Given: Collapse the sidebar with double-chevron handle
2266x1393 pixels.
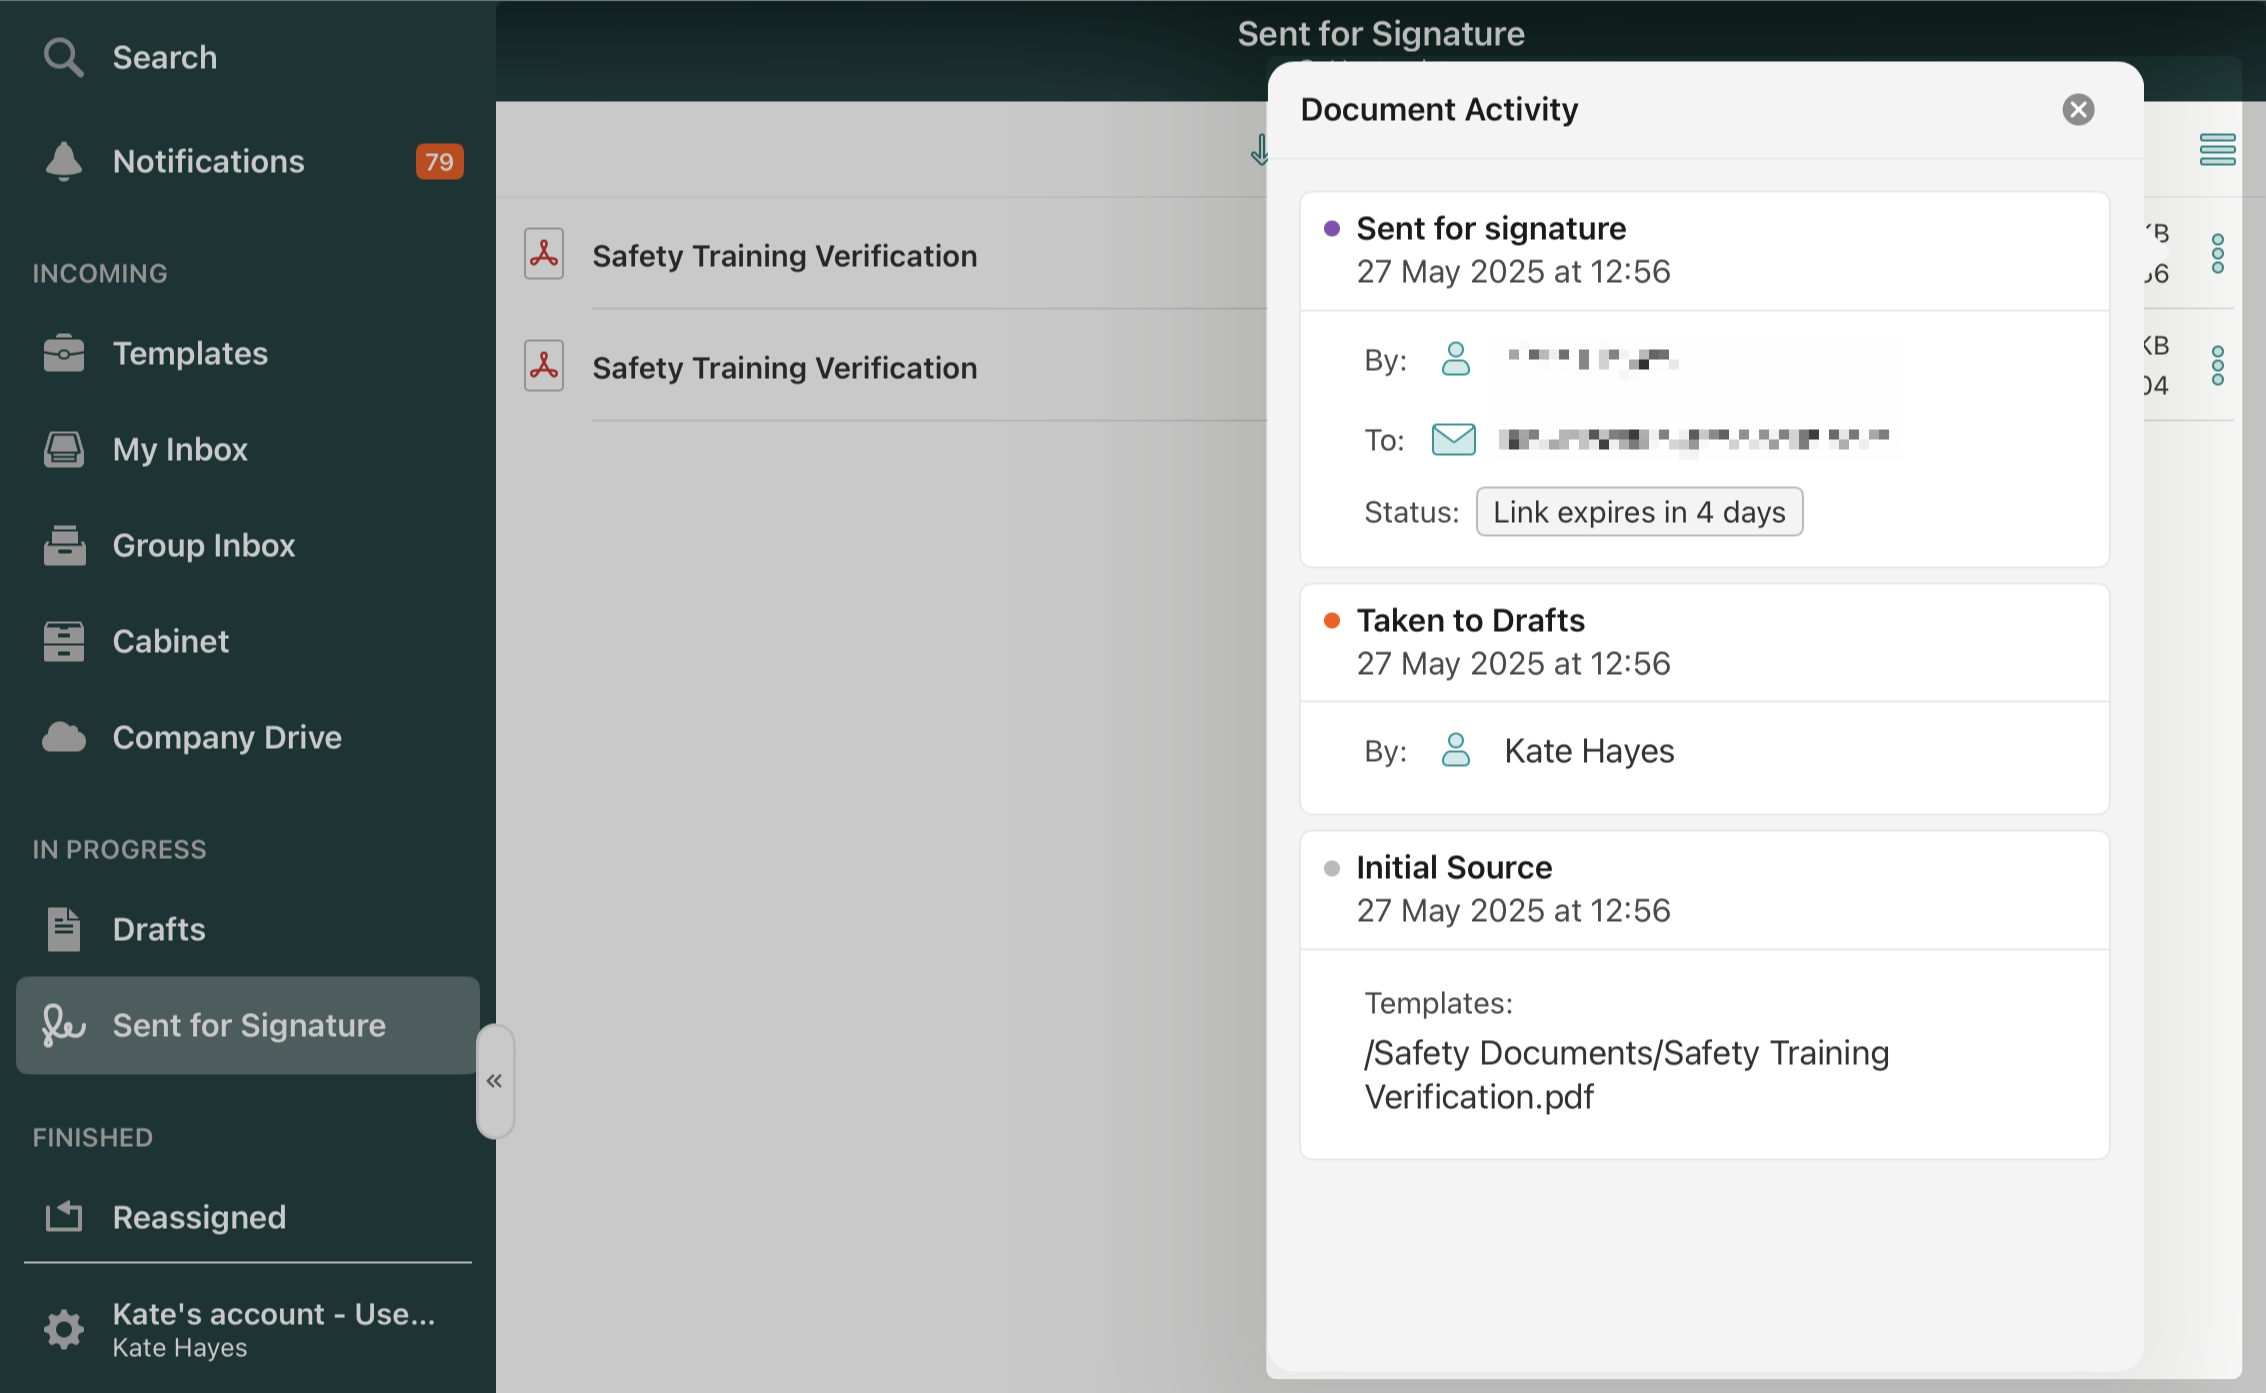Looking at the screenshot, I should (x=494, y=1081).
